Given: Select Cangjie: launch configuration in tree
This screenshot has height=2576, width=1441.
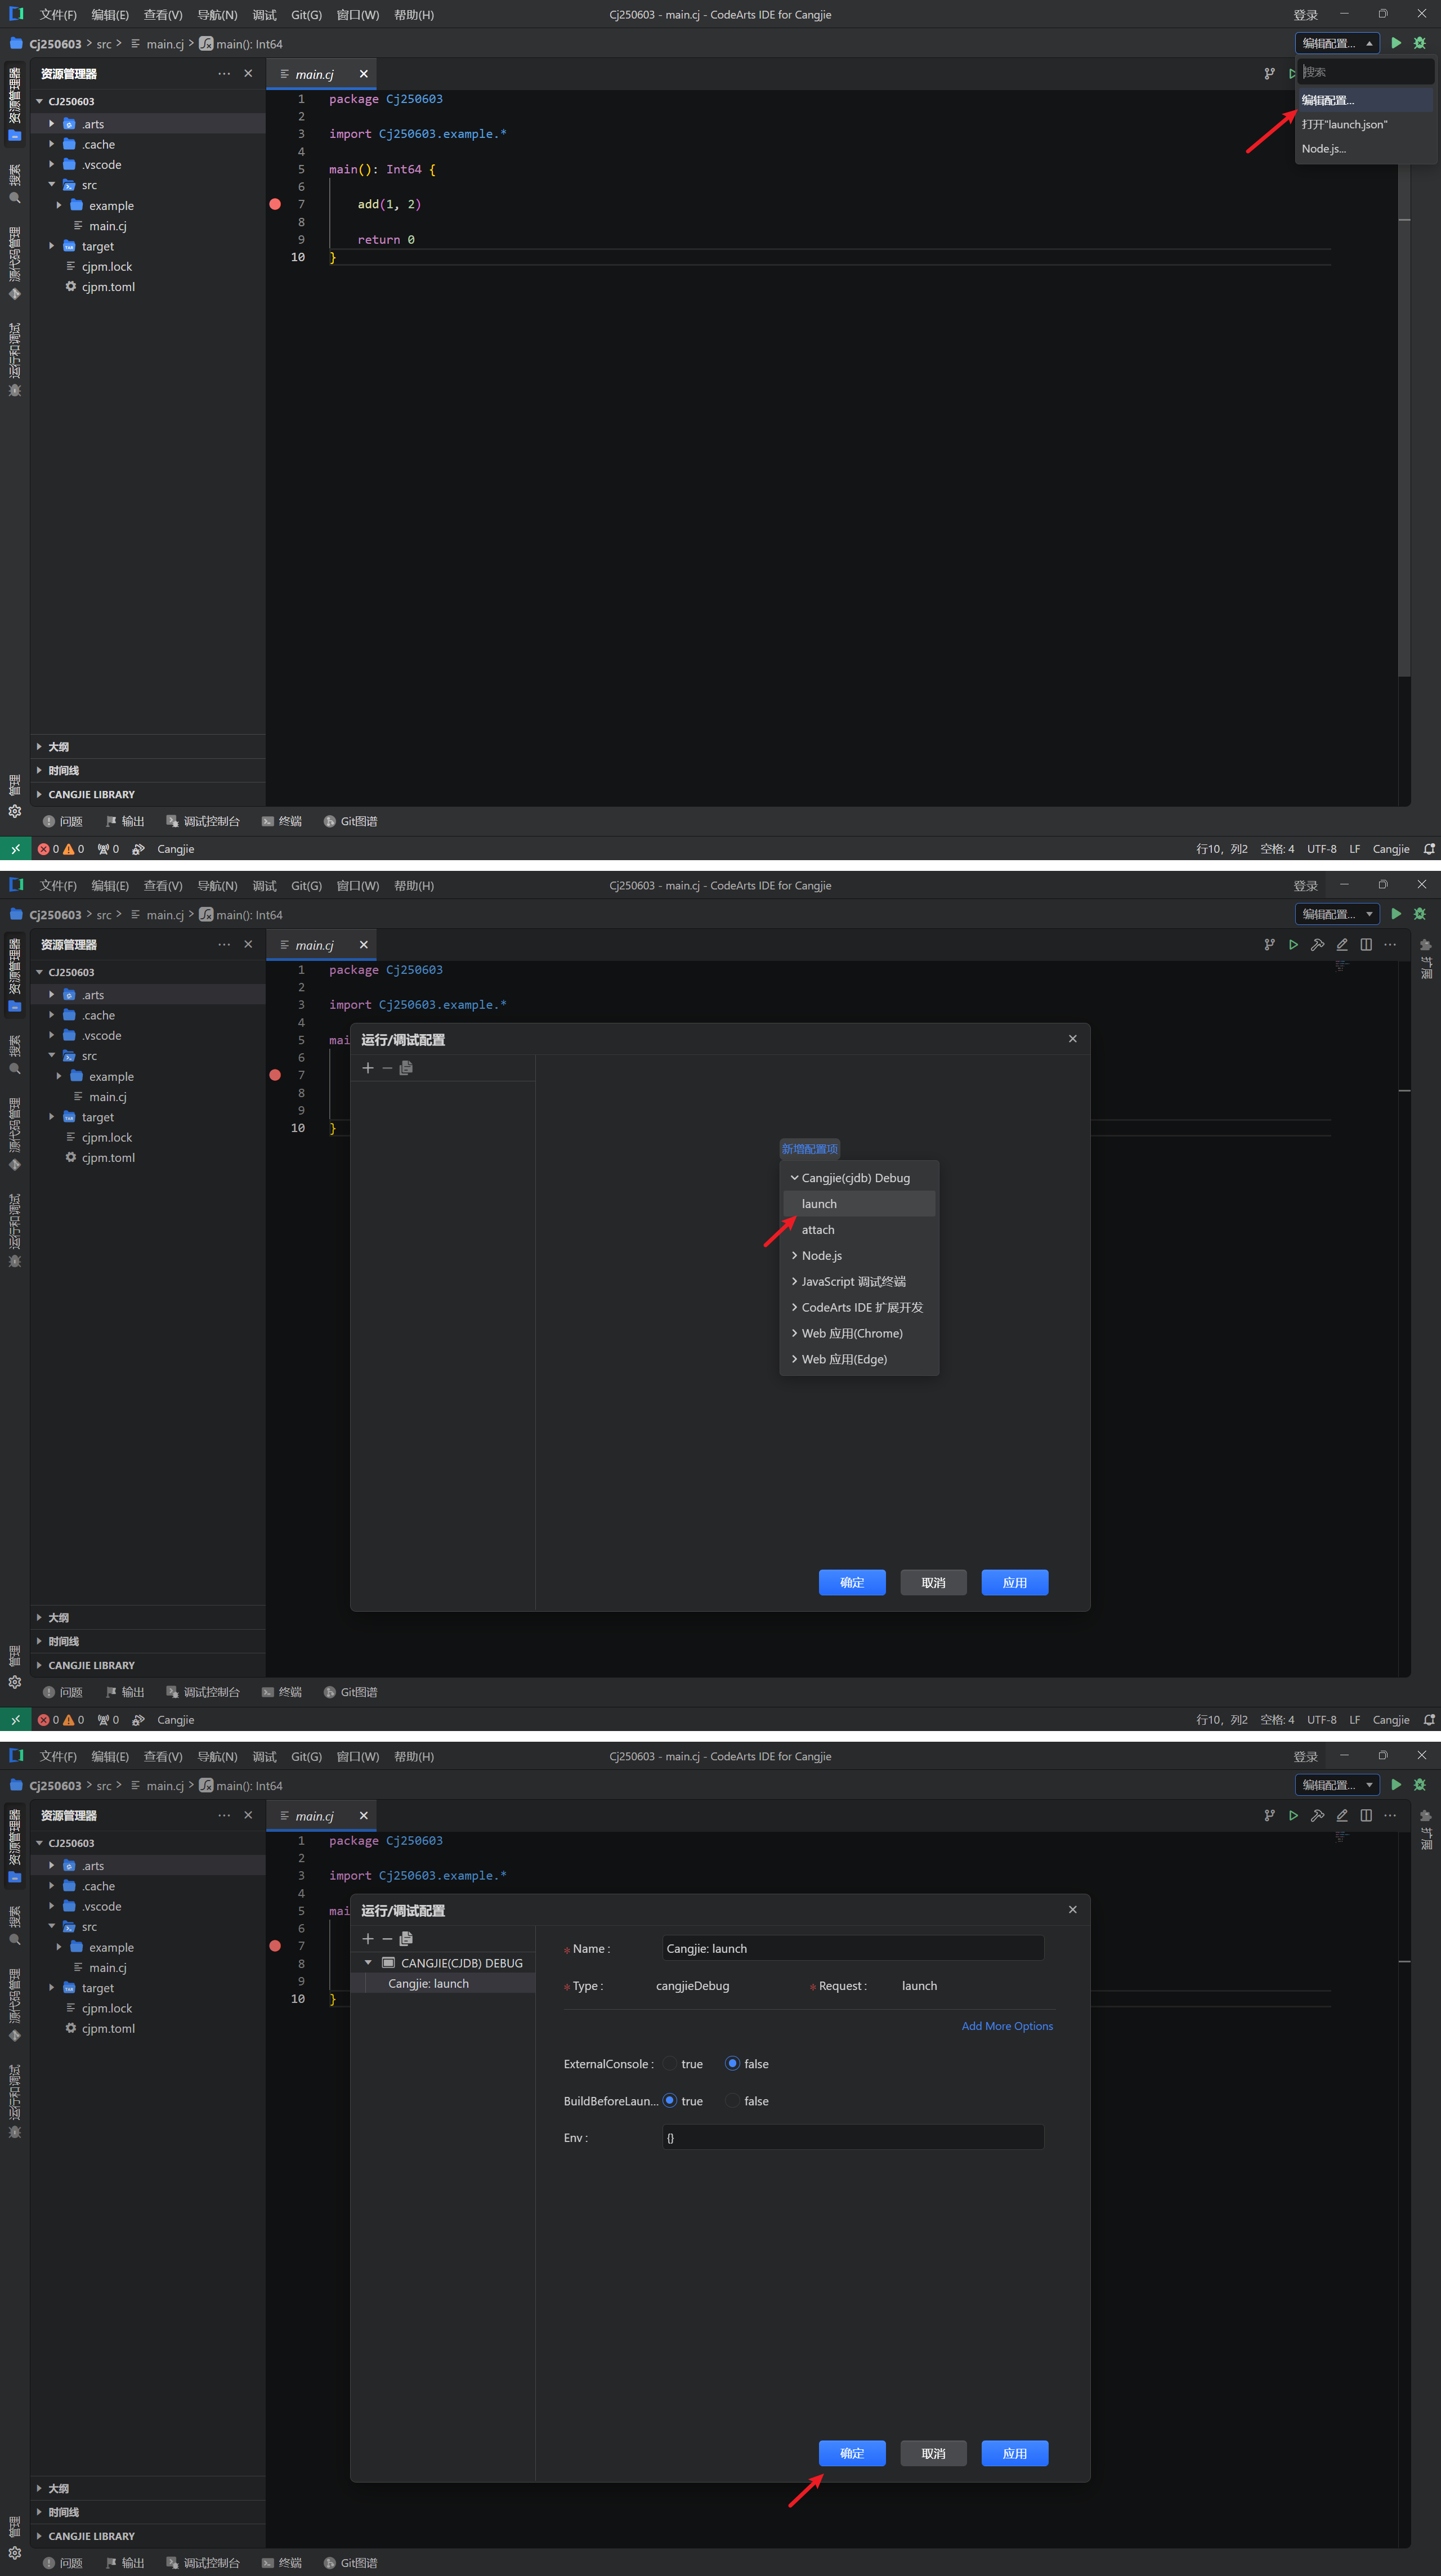Looking at the screenshot, I should pyautogui.click(x=428, y=1983).
